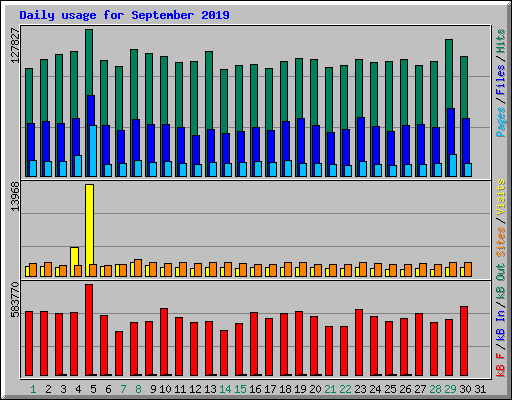Click the 'kB F' legend label
Viewport: 512px width, 400px height.
tap(501, 365)
